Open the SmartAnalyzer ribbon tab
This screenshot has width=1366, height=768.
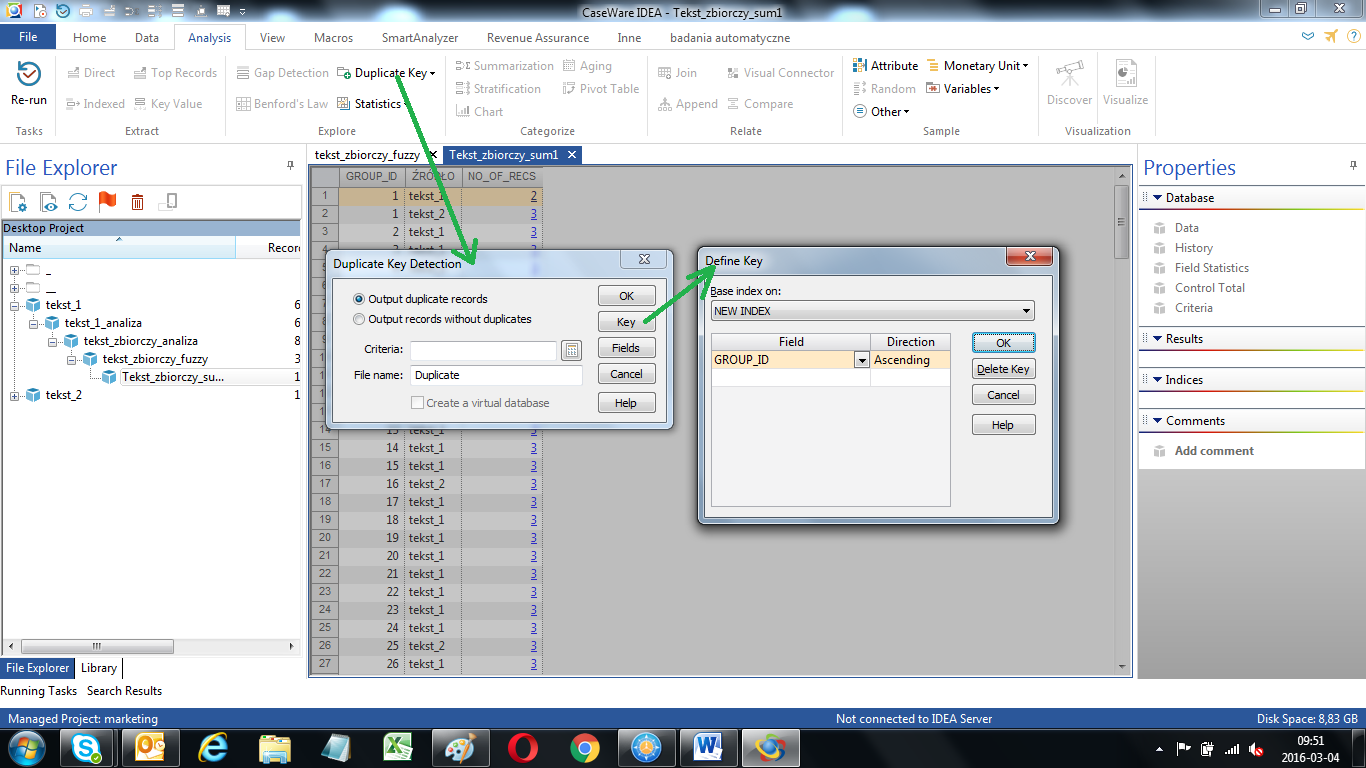pos(420,38)
